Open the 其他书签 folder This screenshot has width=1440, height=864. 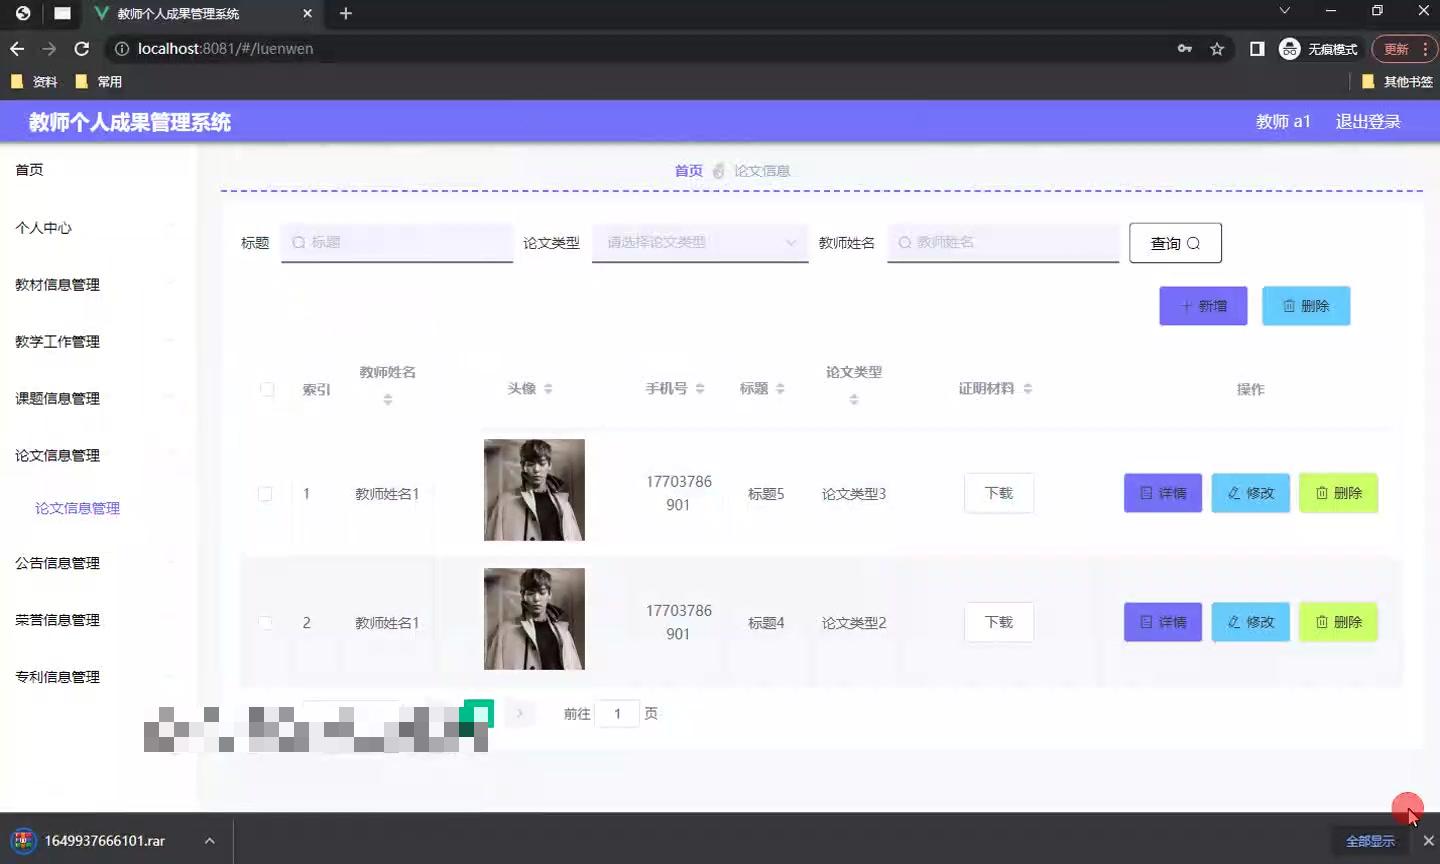[x=1397, y=81]
